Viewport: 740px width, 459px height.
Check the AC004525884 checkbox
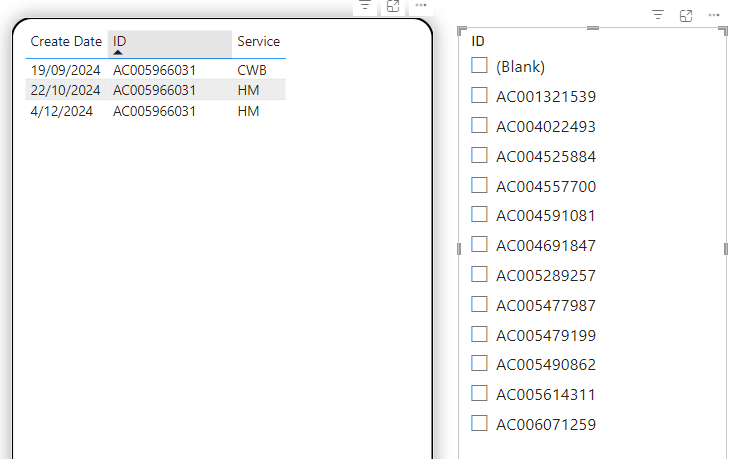tap(479, 155)
